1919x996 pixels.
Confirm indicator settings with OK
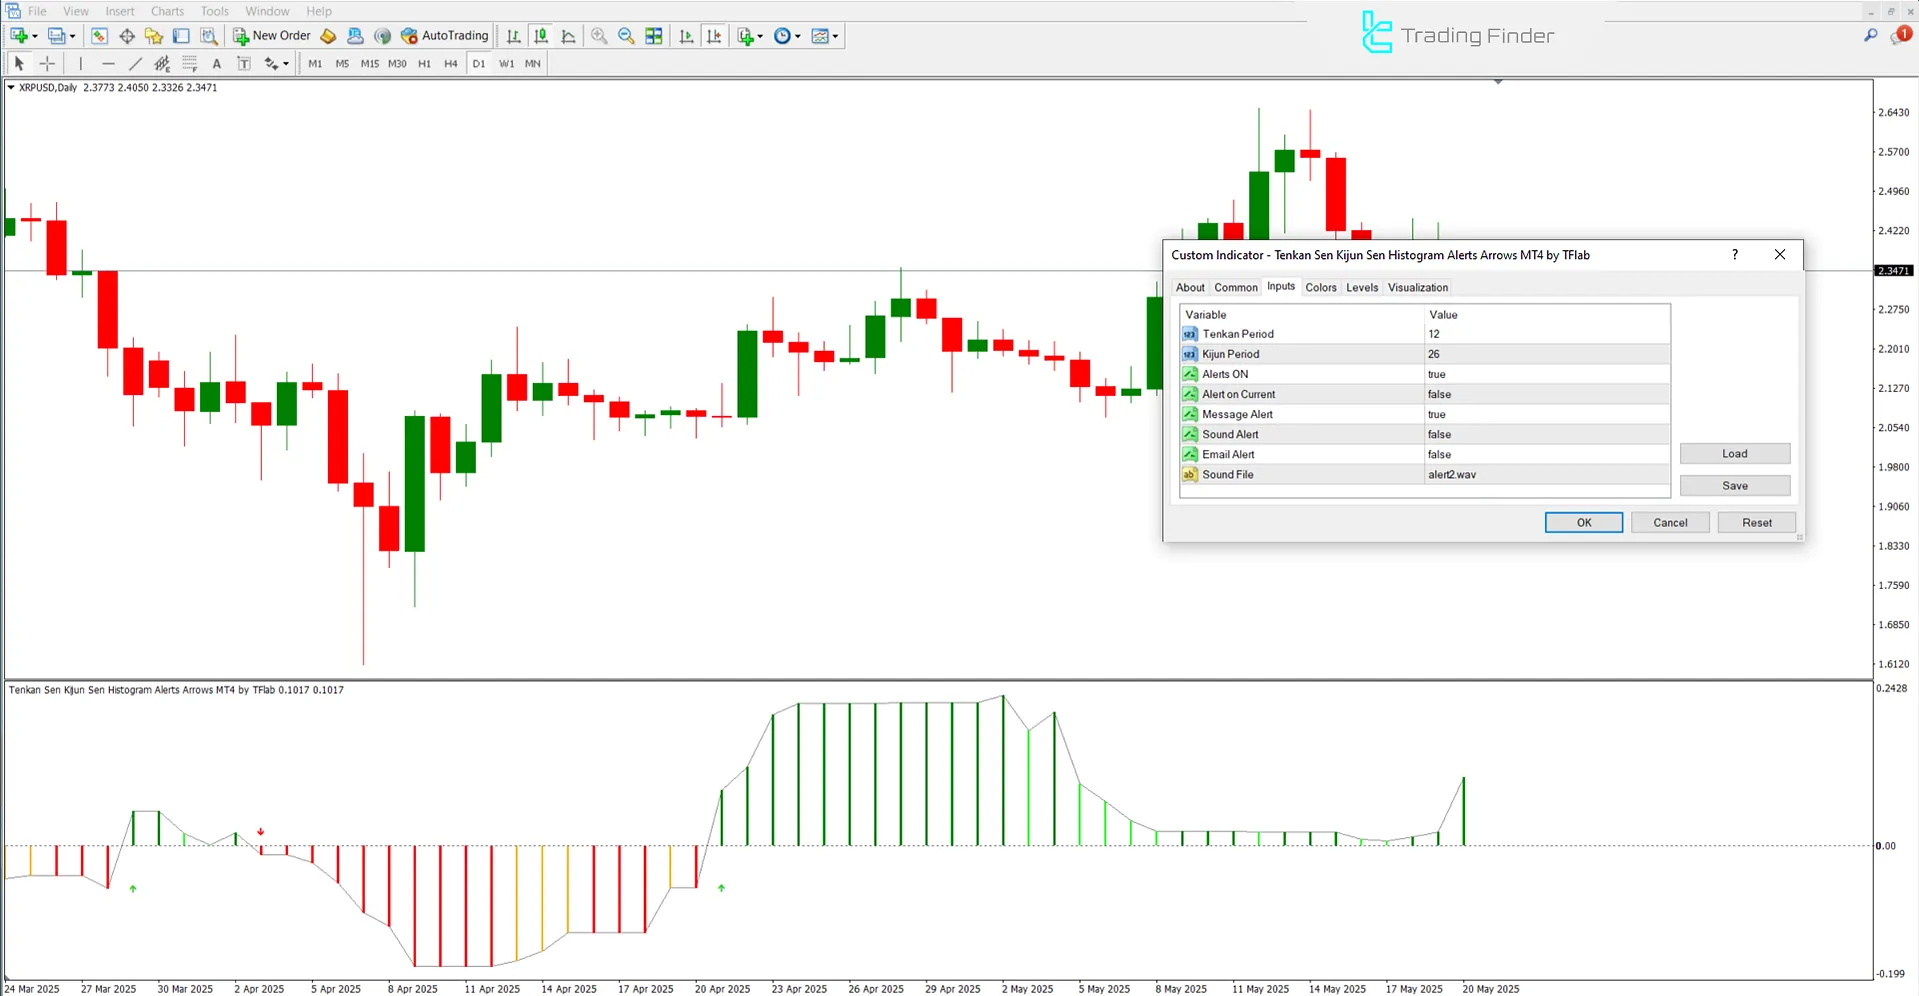click(x=1583, y=522)
